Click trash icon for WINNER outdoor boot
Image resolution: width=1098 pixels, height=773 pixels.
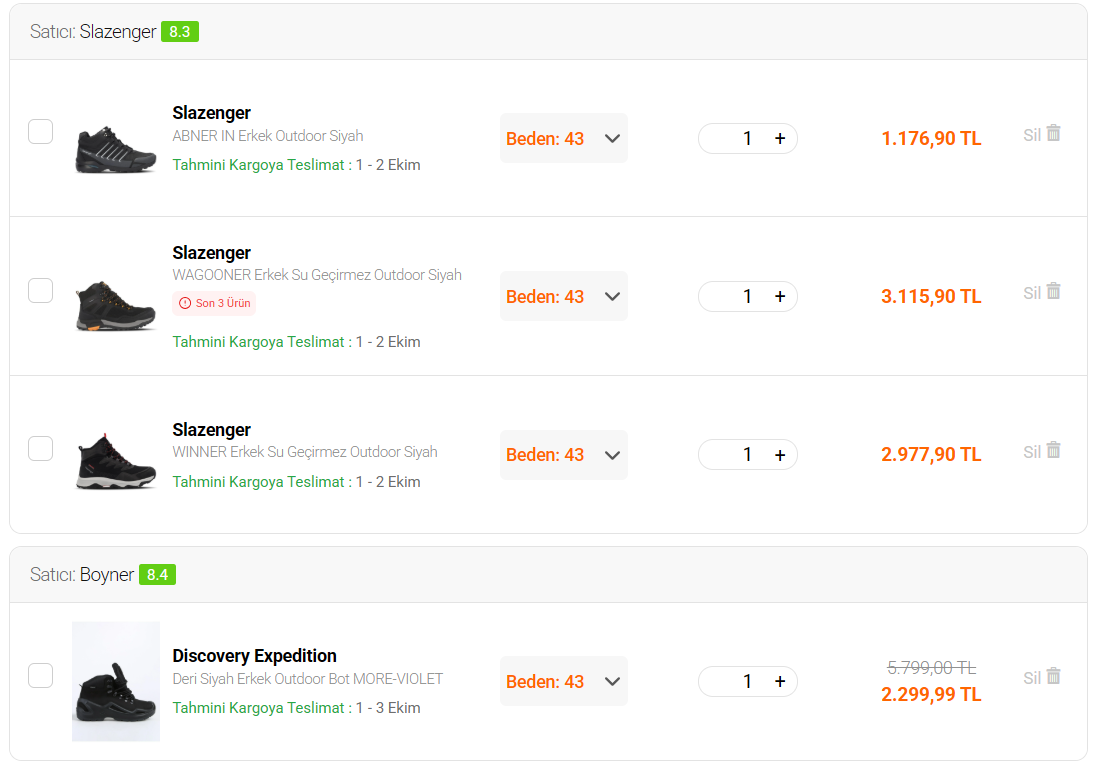click(x=1053, y=450)
